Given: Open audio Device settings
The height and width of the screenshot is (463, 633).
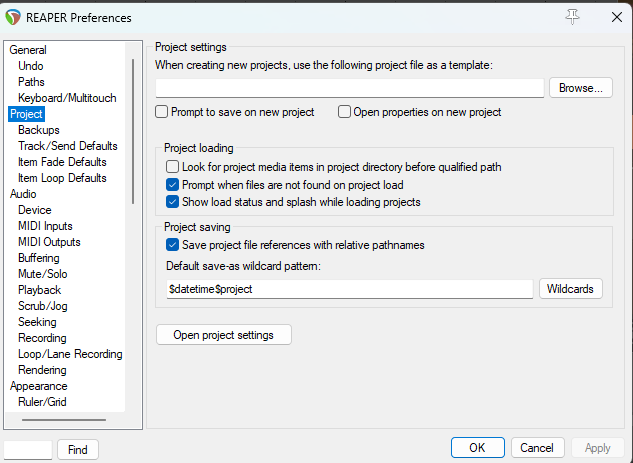Looking at the screenshot, I should [x=35, y=210].
